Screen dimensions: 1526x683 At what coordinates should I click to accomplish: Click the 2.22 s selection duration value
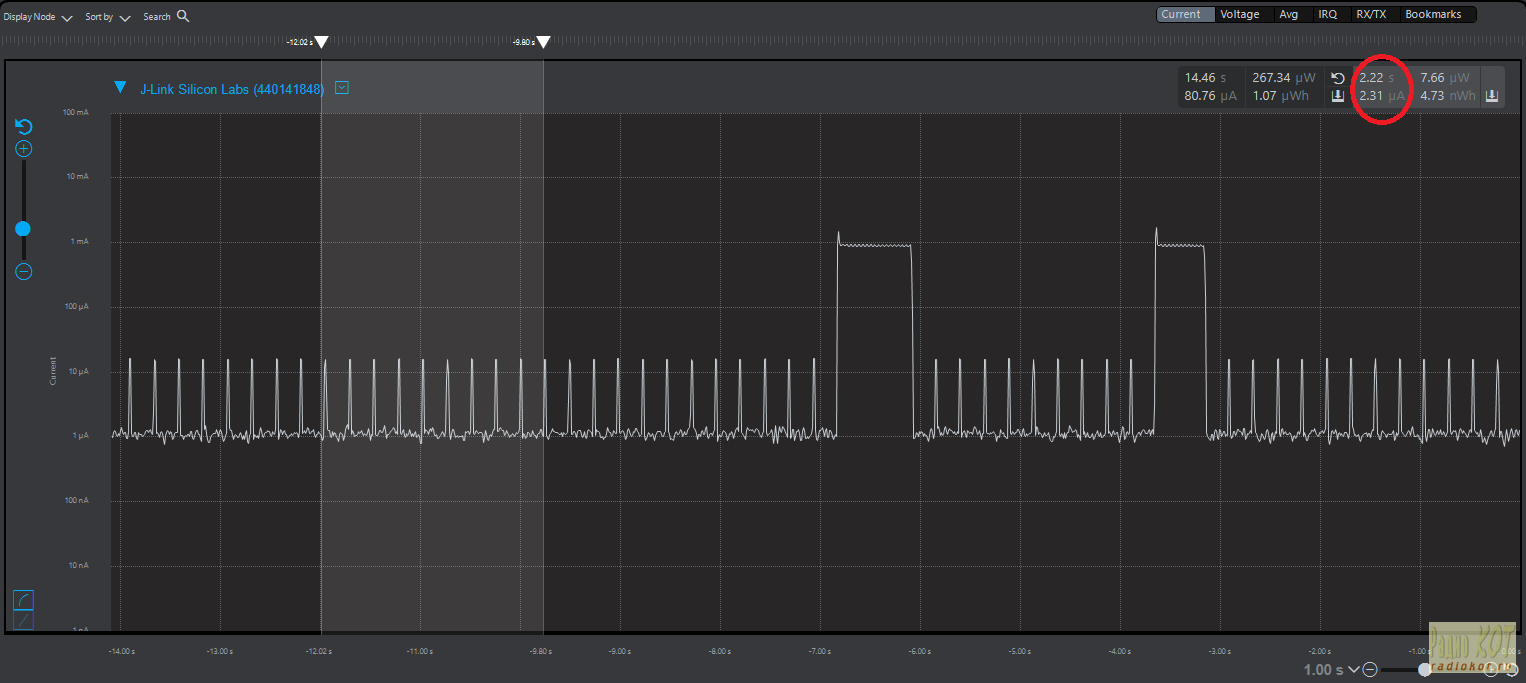1376,78
